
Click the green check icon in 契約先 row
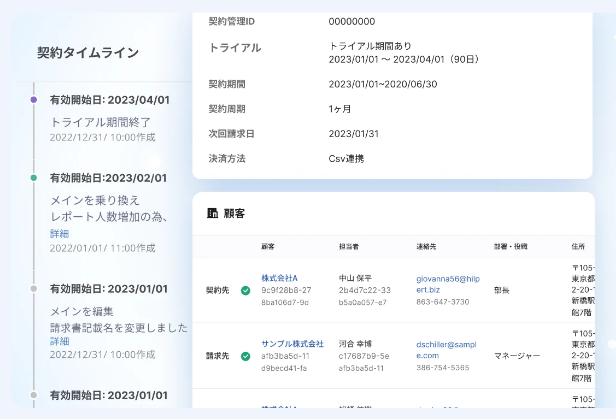point(245,290)
